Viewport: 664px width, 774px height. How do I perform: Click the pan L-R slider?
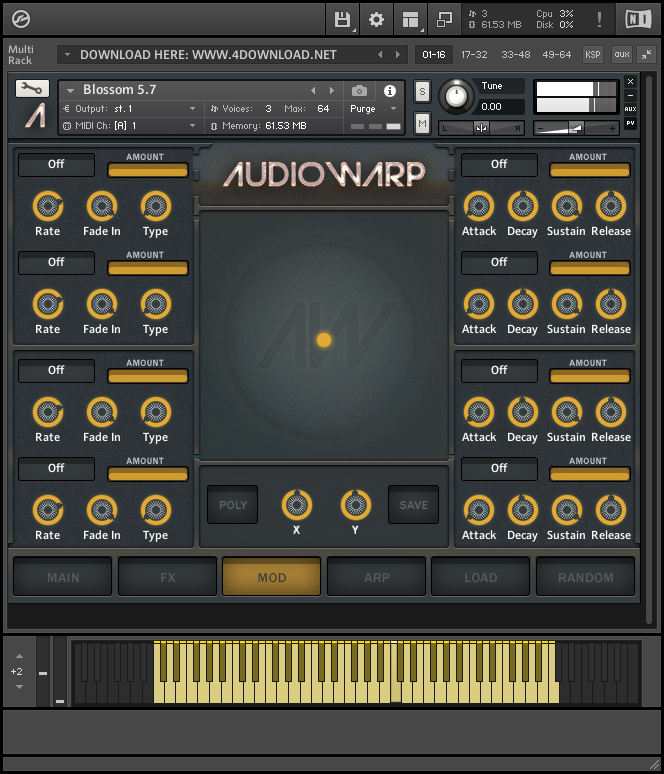point(481,128)
